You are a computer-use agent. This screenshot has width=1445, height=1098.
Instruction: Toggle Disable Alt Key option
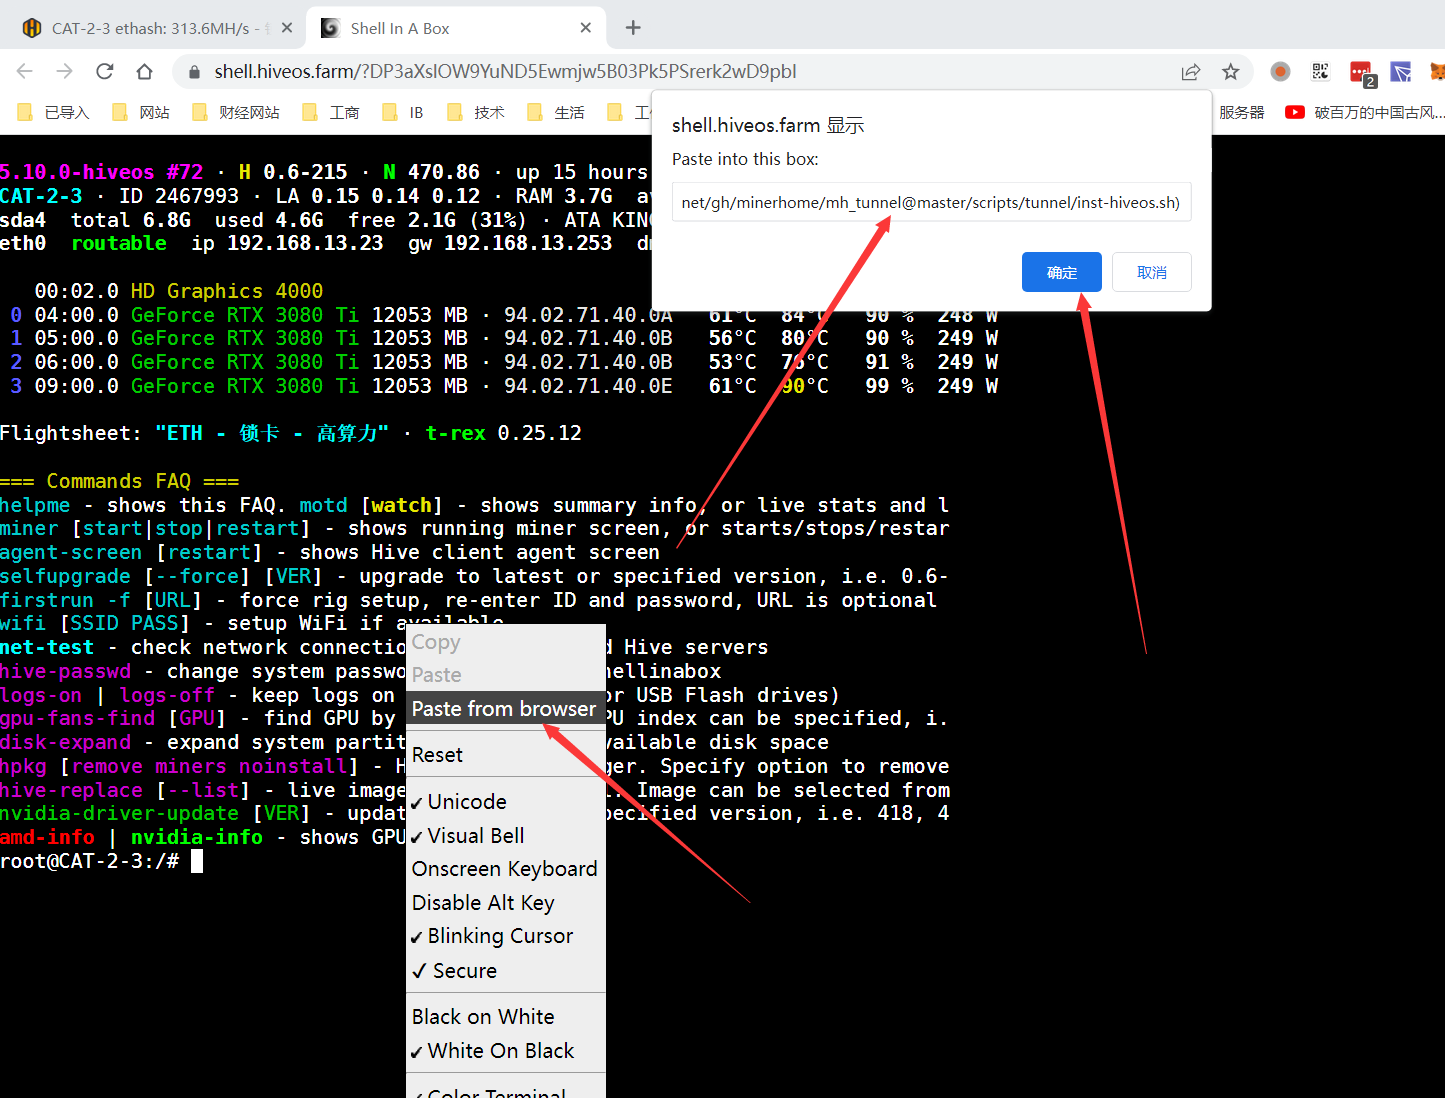506,903
